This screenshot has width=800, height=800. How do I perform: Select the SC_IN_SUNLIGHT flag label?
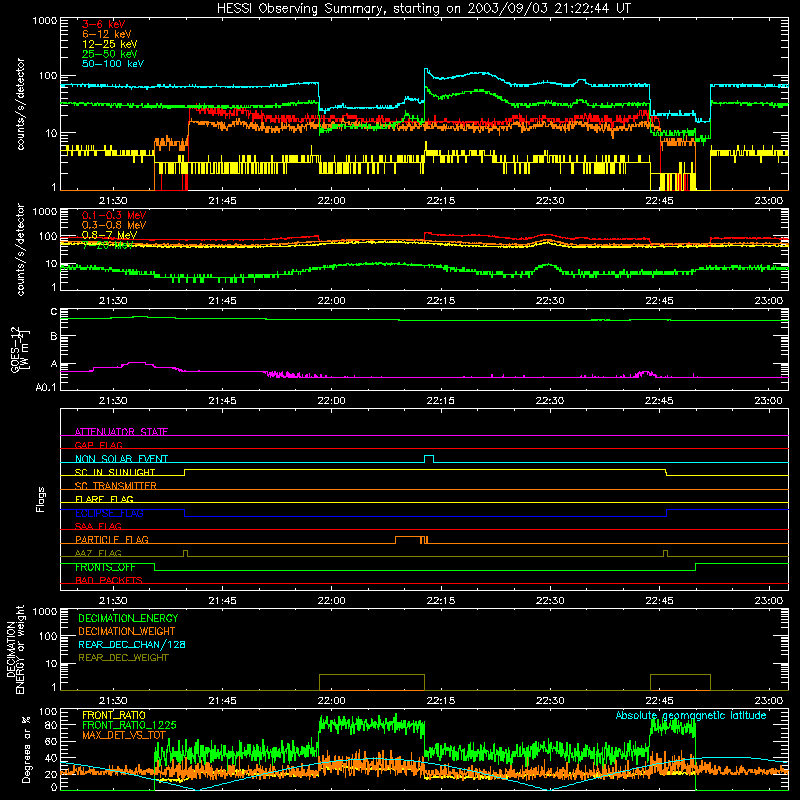coord(115,472)
